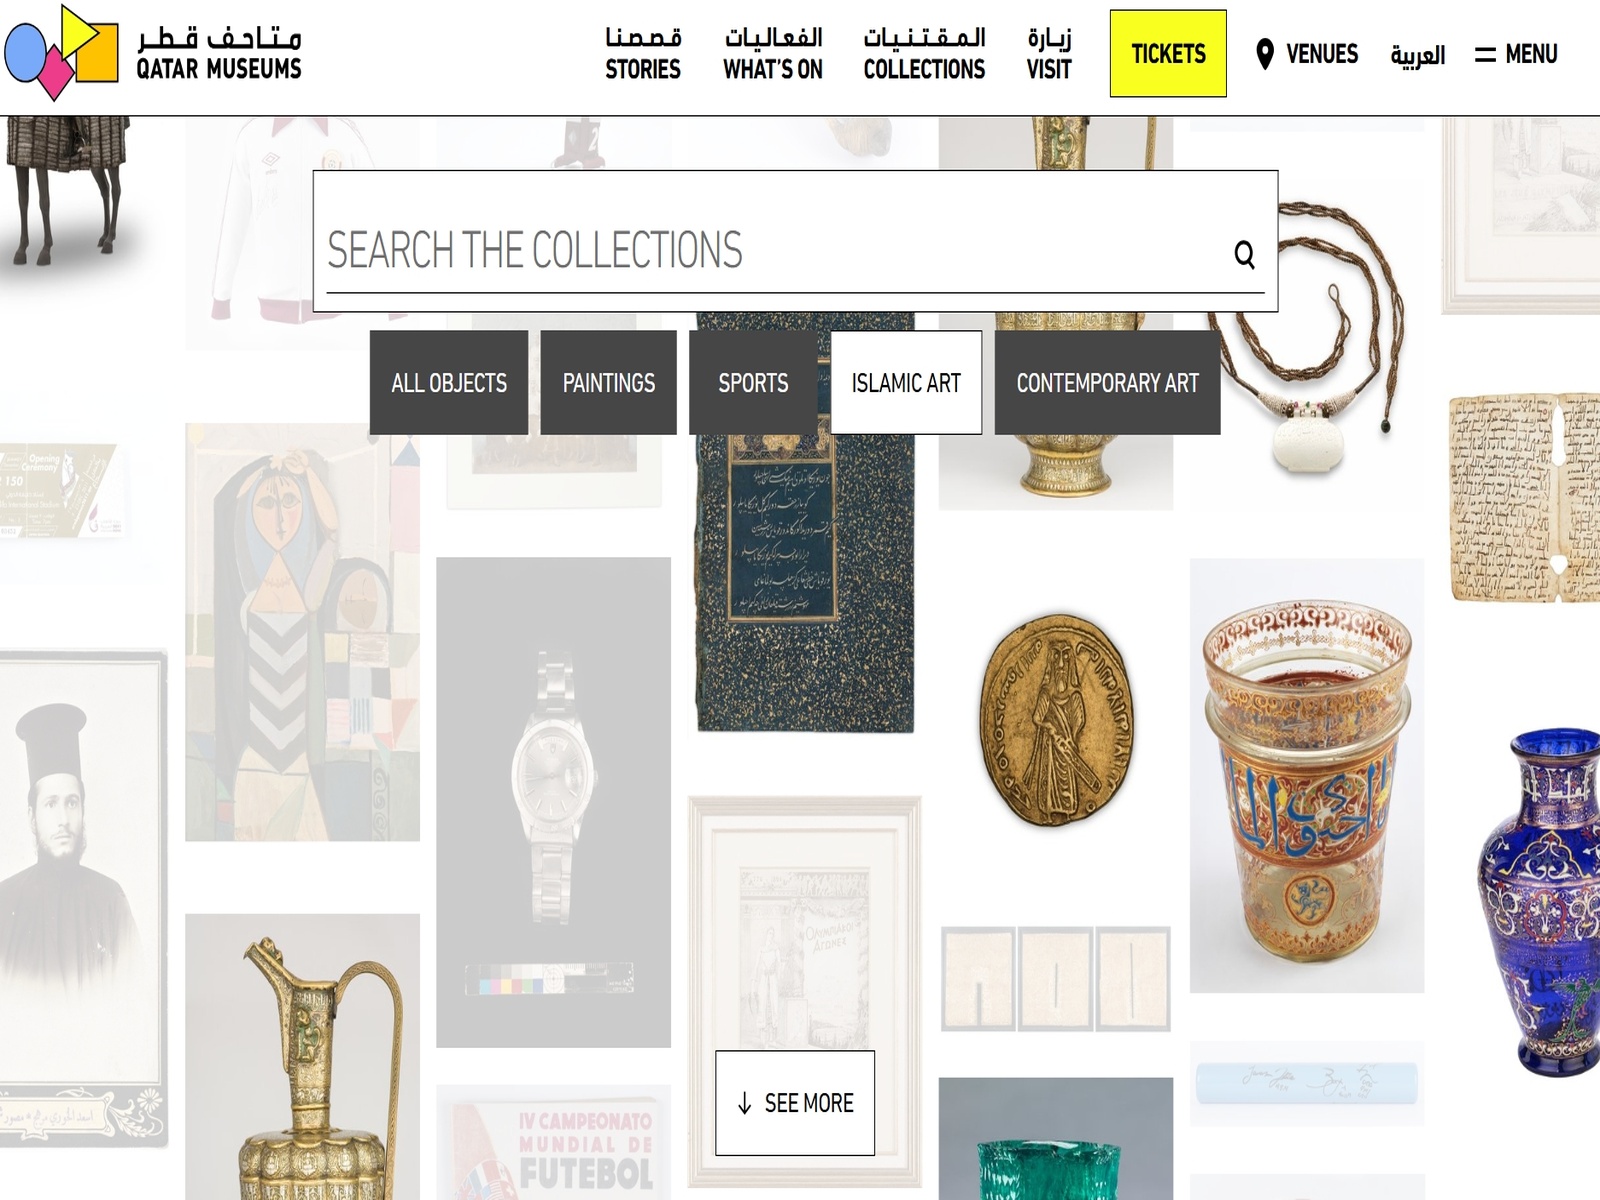1600x1200 pixels.
Task: Select the Paintings filter
Action: click(x=608, y=382)
